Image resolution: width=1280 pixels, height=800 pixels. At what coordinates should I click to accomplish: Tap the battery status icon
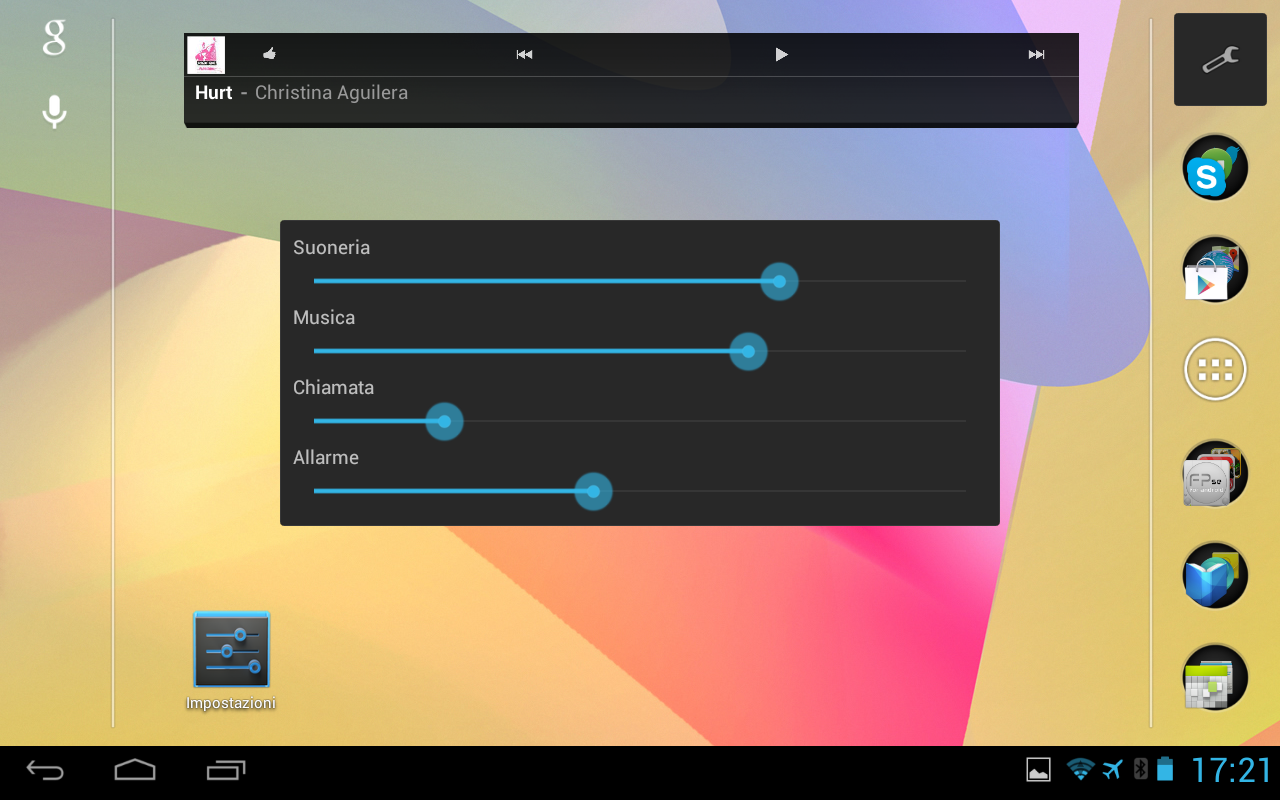point(1164,769)
